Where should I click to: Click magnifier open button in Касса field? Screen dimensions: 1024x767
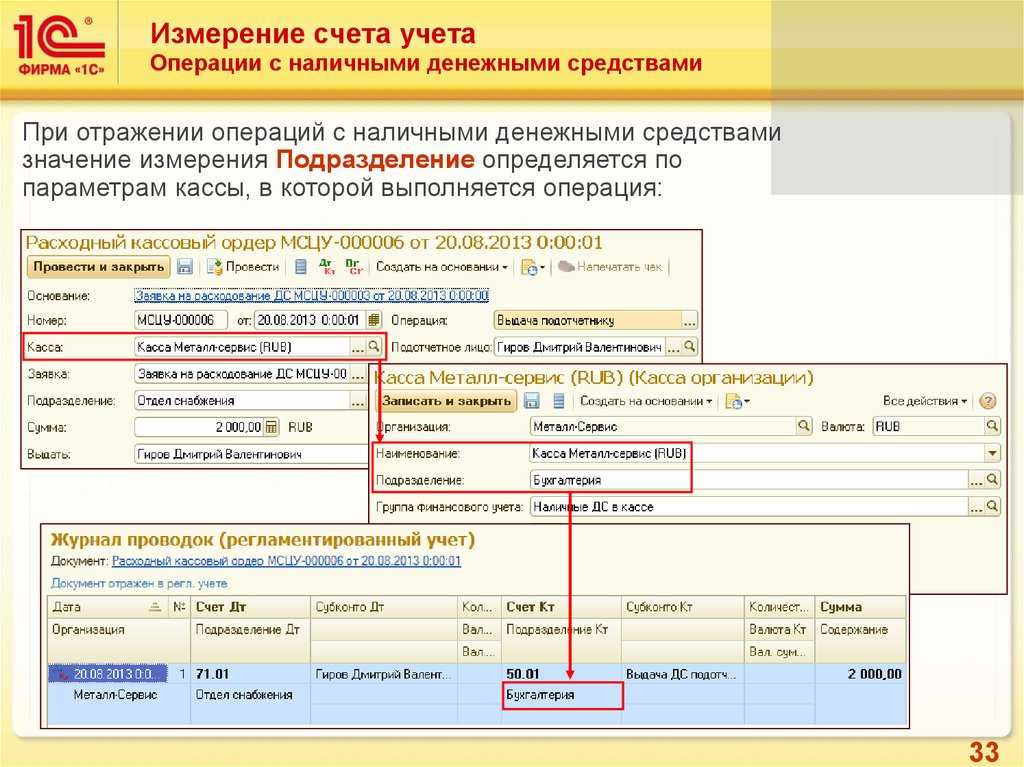tap(374, 347)
